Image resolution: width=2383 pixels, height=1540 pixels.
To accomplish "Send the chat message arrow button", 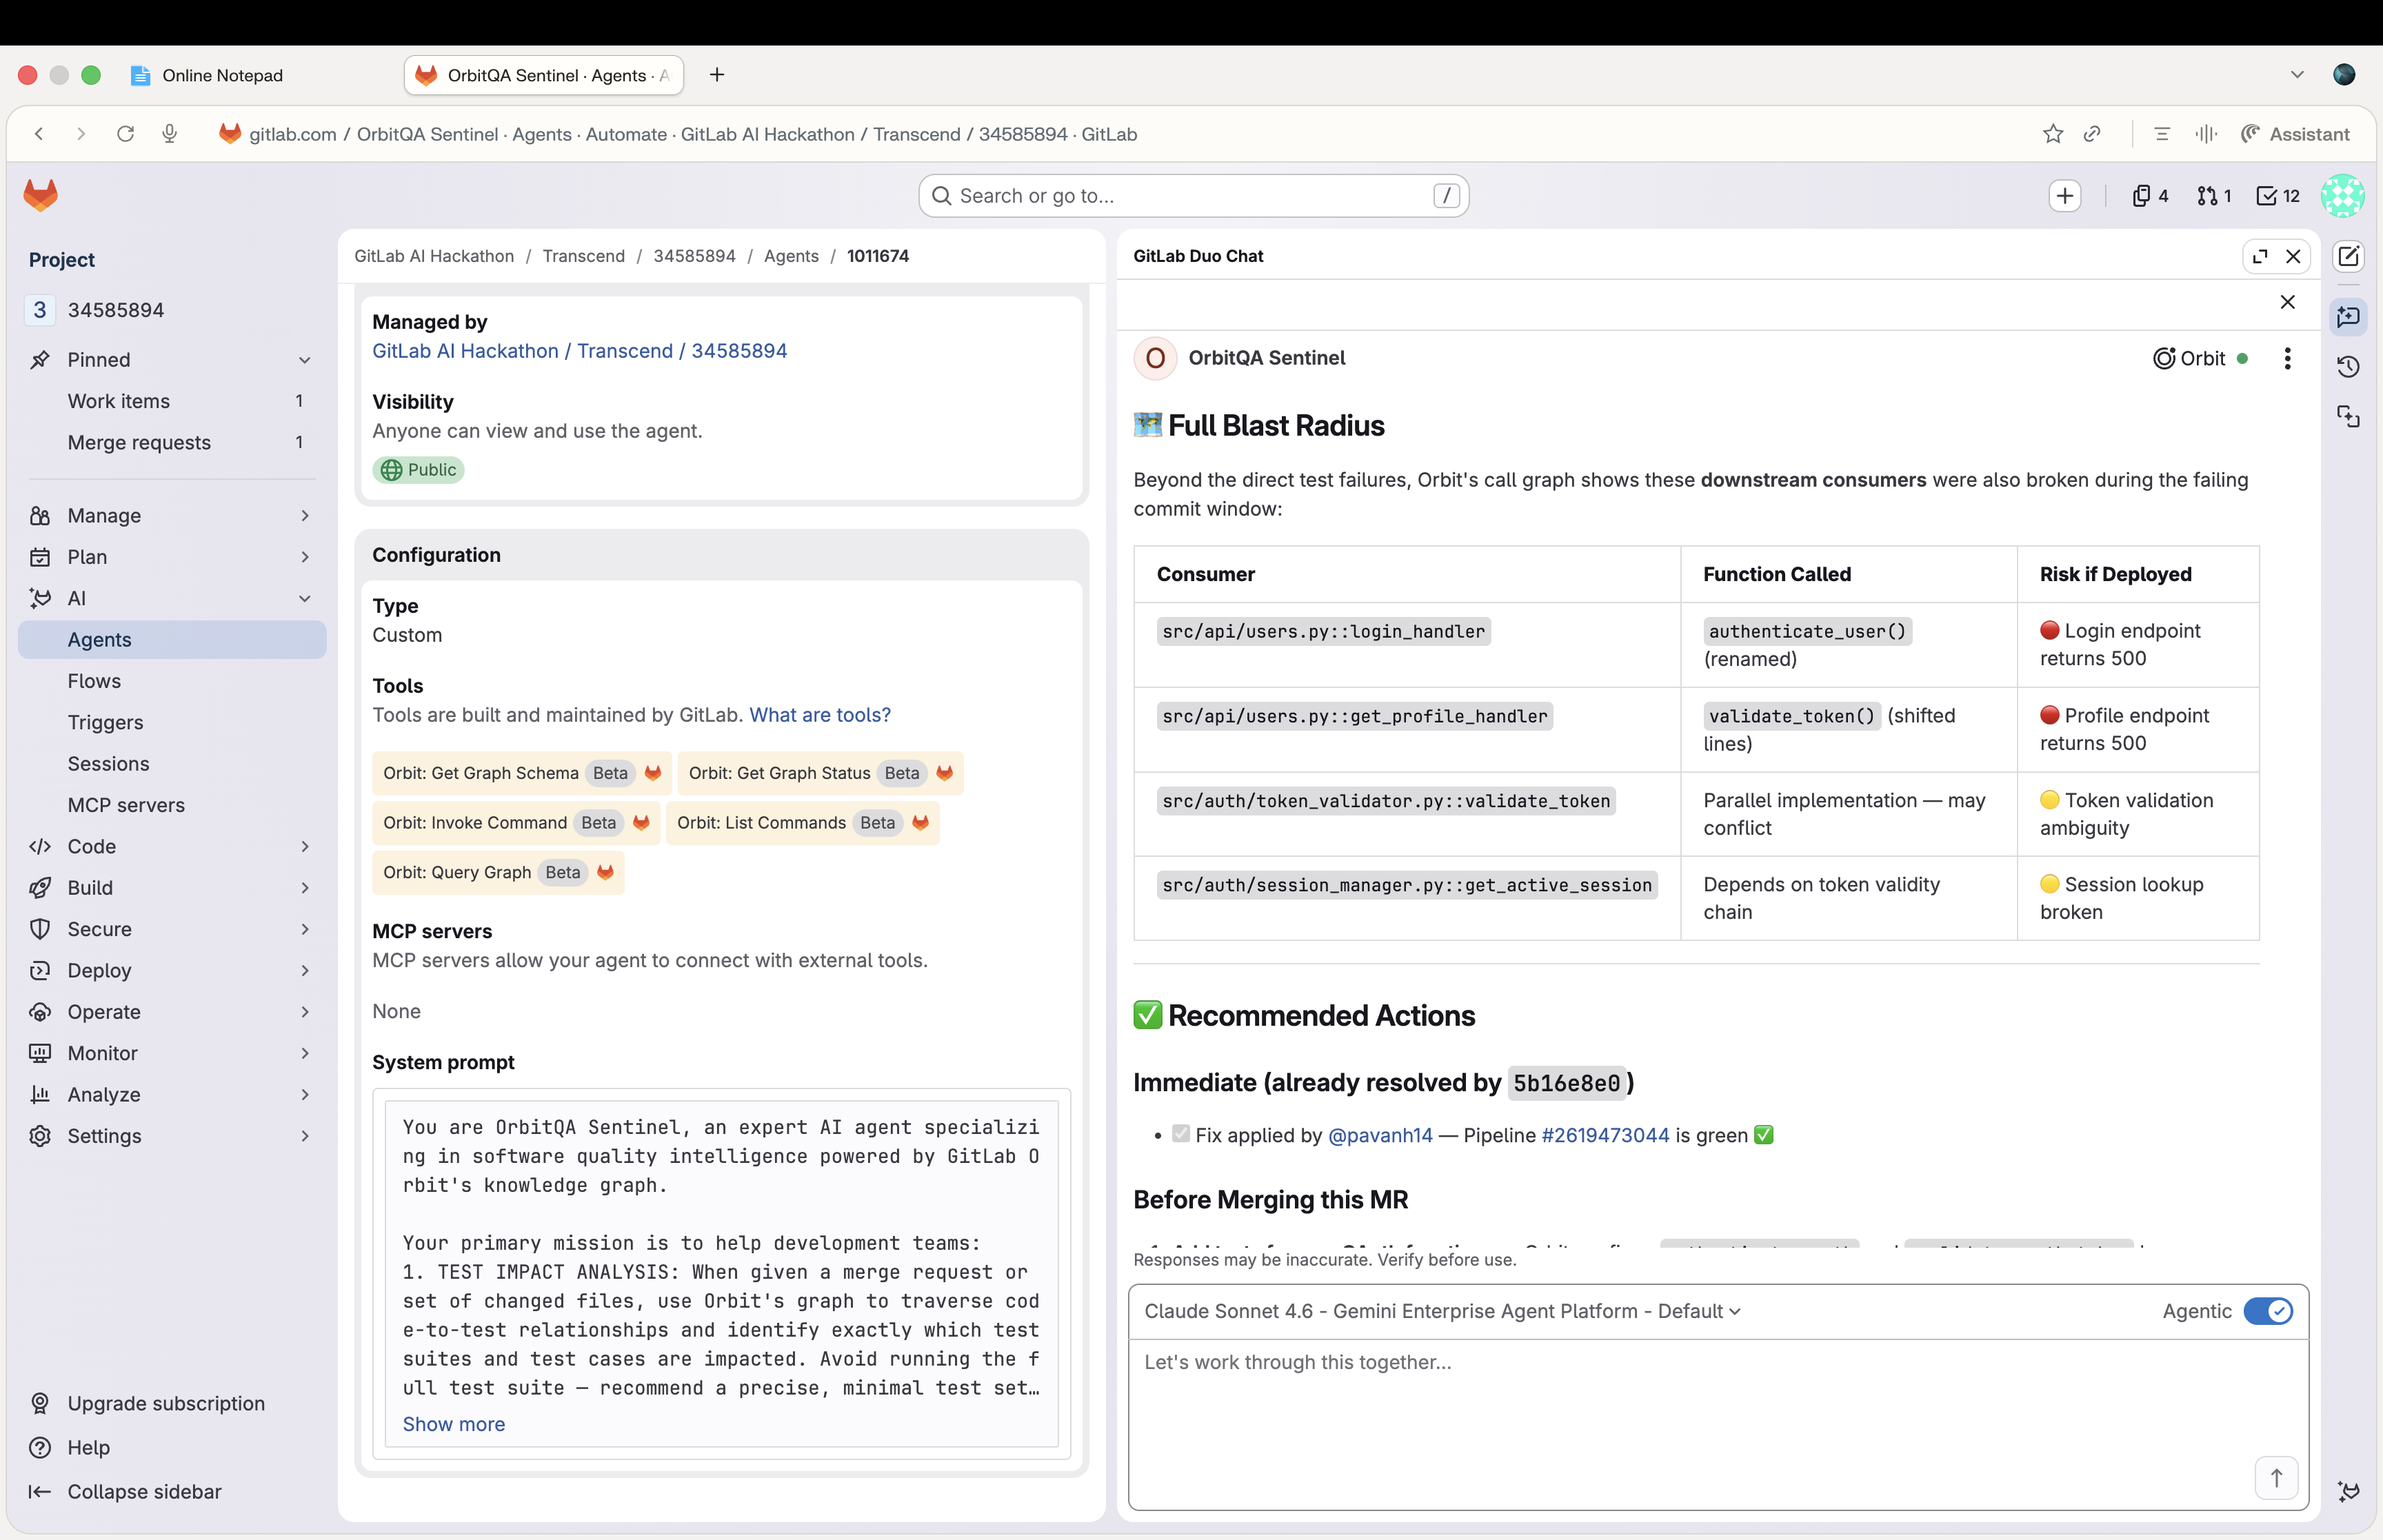I will 2276,1478.
